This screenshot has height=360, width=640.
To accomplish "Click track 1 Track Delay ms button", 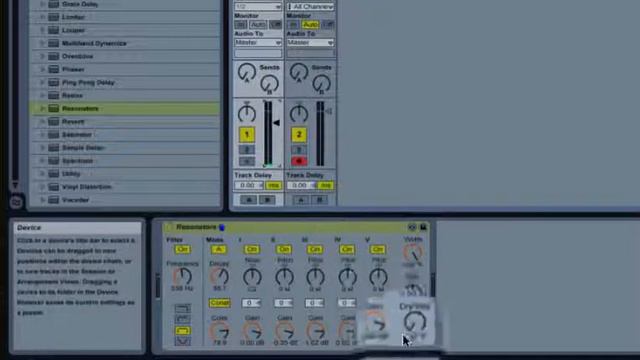I will (x=273, y=185).
